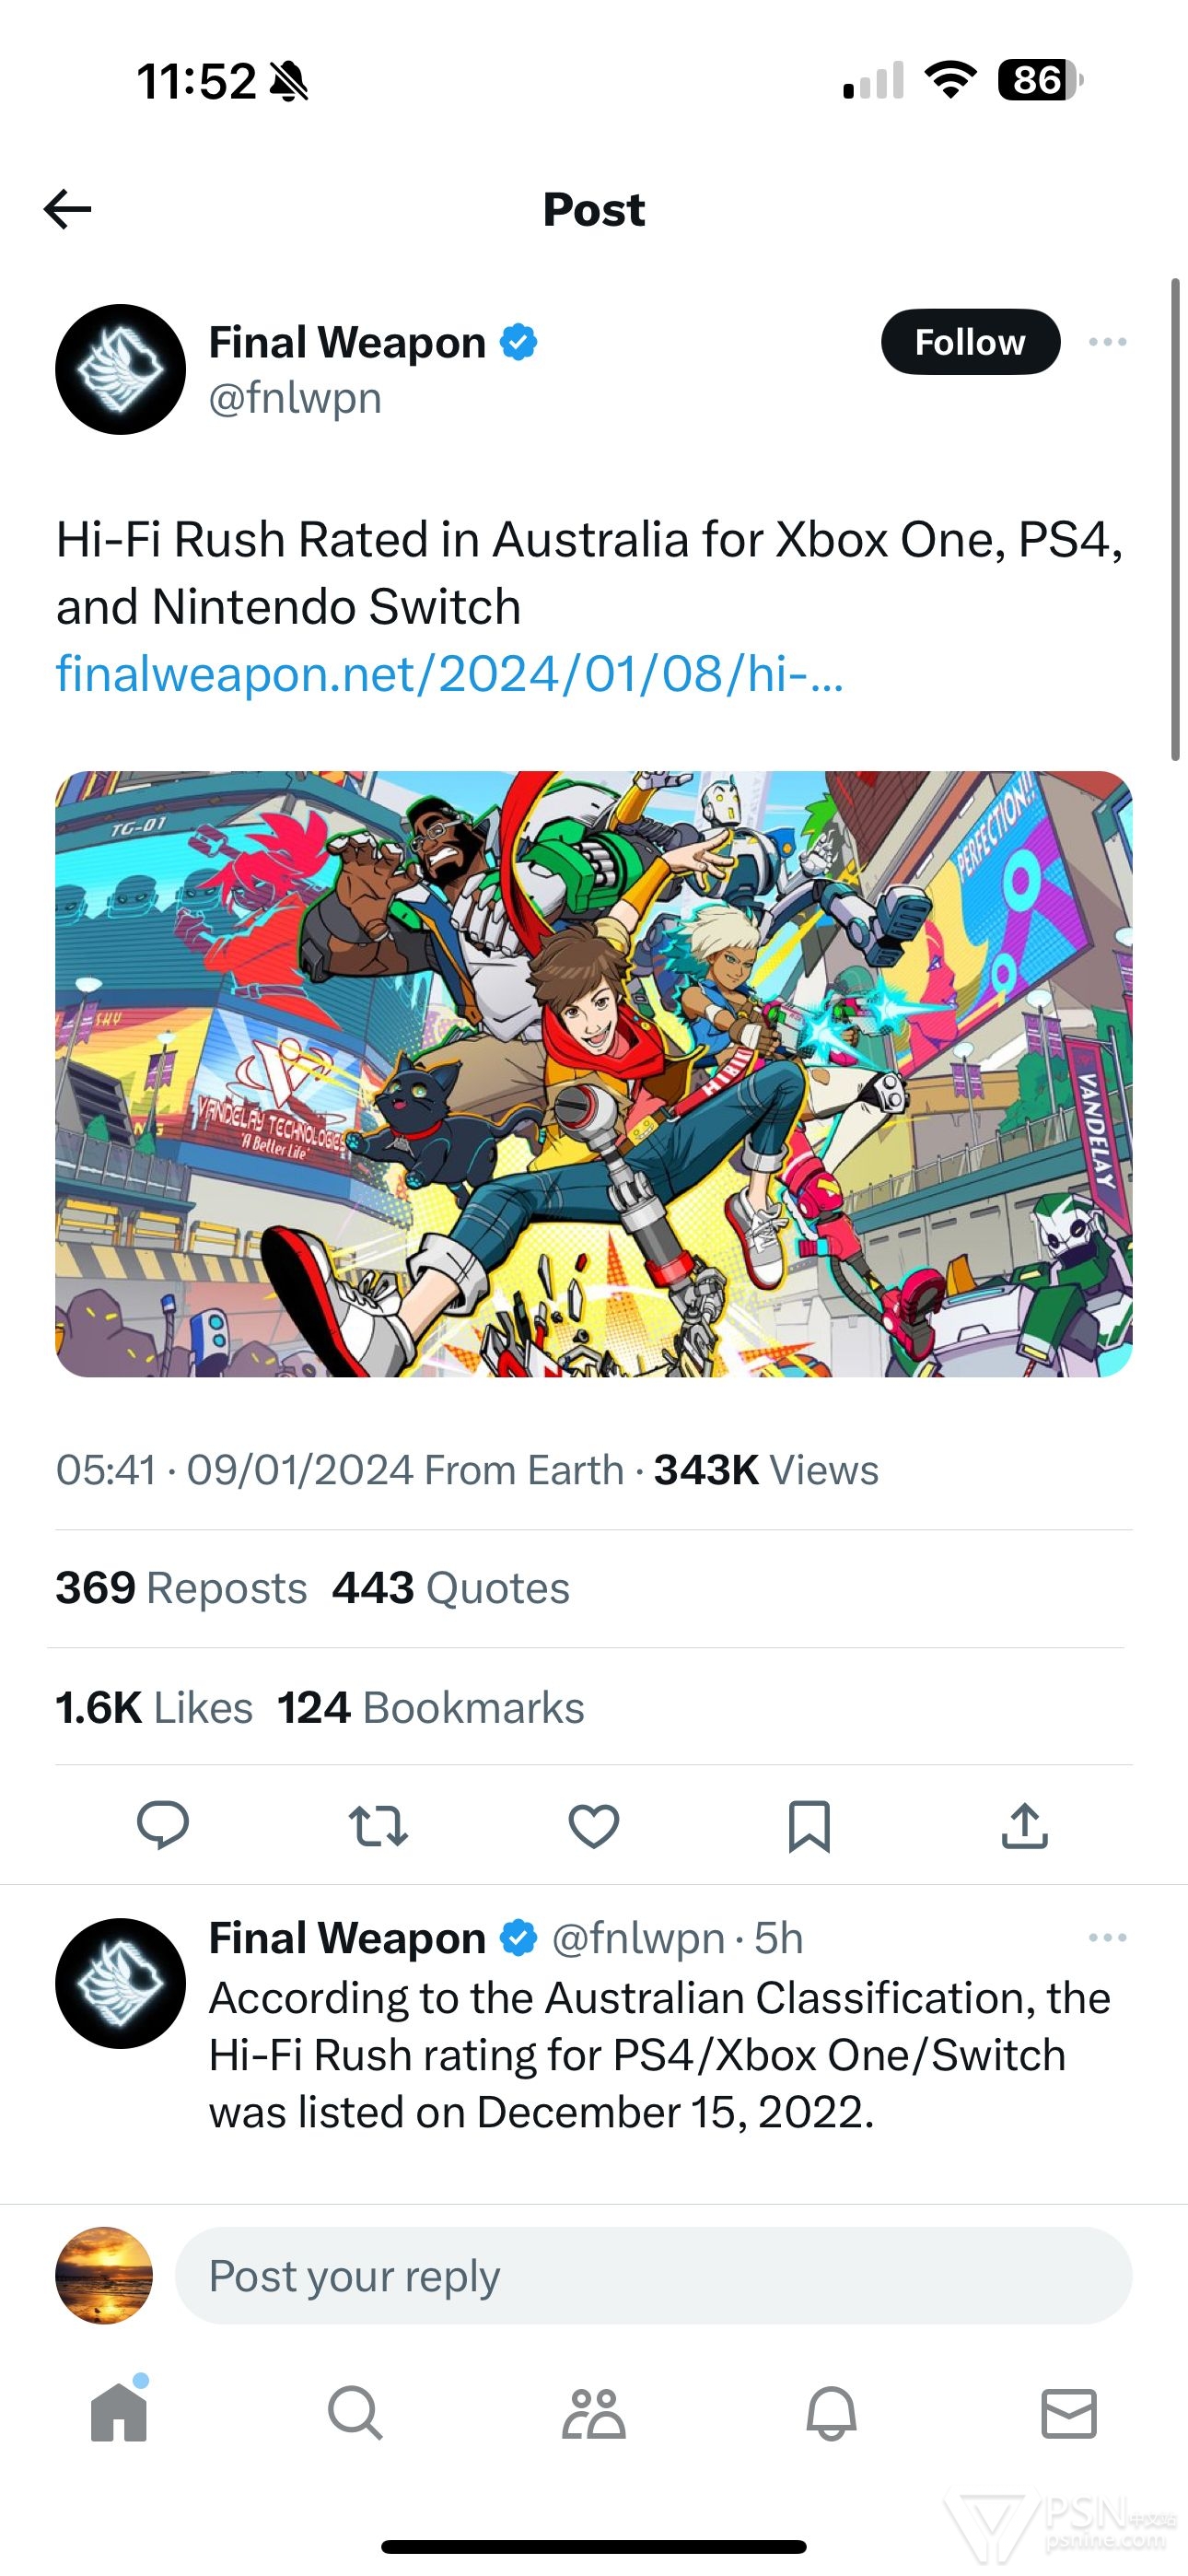This screenshot has height=2576, width=1188.
Task: View the 369 Reposts list
Action: [x=181, y=1588]
